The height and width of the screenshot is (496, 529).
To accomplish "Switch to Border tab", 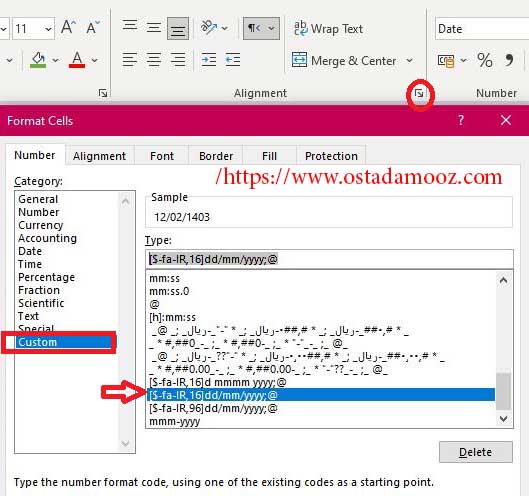I will pos(216,156).
